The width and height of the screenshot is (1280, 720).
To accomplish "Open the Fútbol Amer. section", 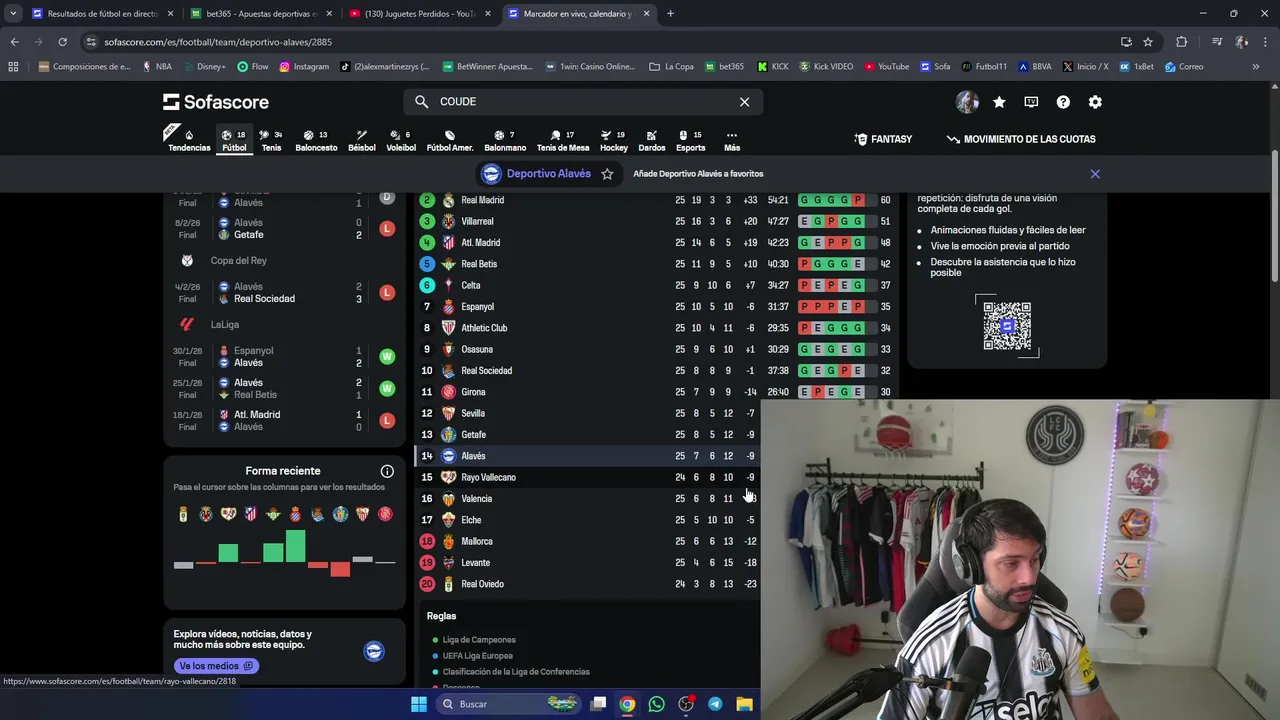I will [x=450, y=140].
